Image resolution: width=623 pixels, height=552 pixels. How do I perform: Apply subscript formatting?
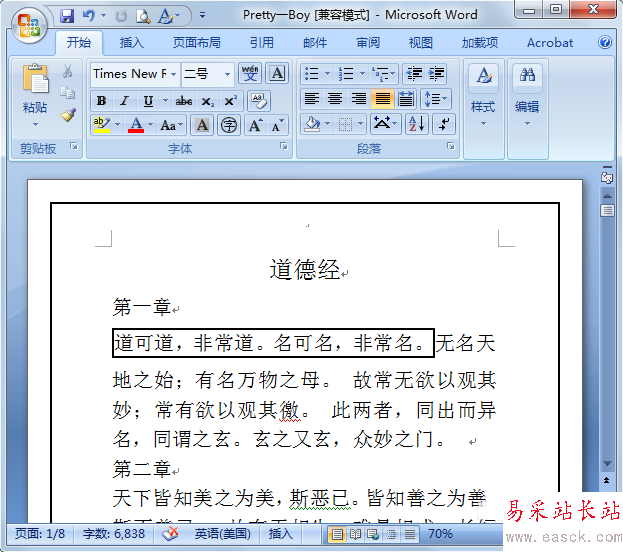(x=207, y=101)
